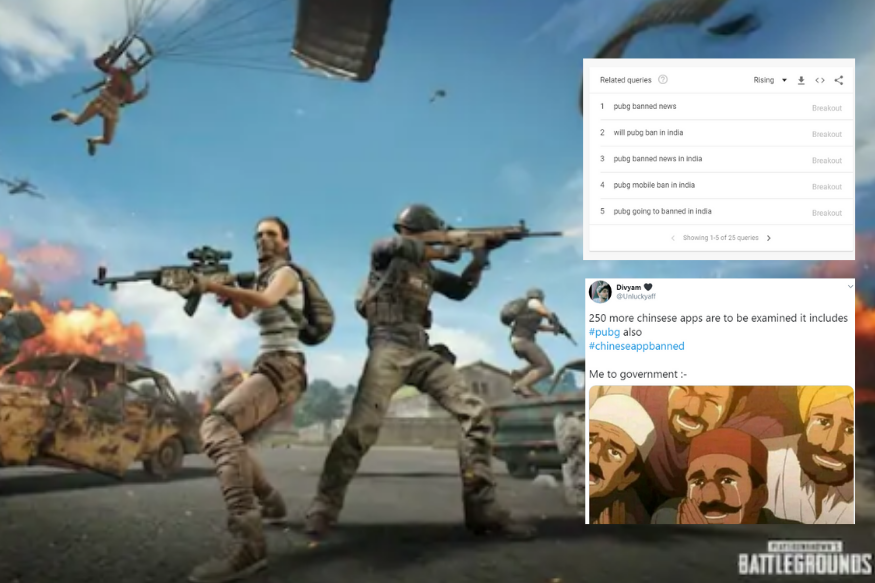Expand the tweet options chevron menu
Viewport: 875px width, 583px height.
click(x=850, y=287)
